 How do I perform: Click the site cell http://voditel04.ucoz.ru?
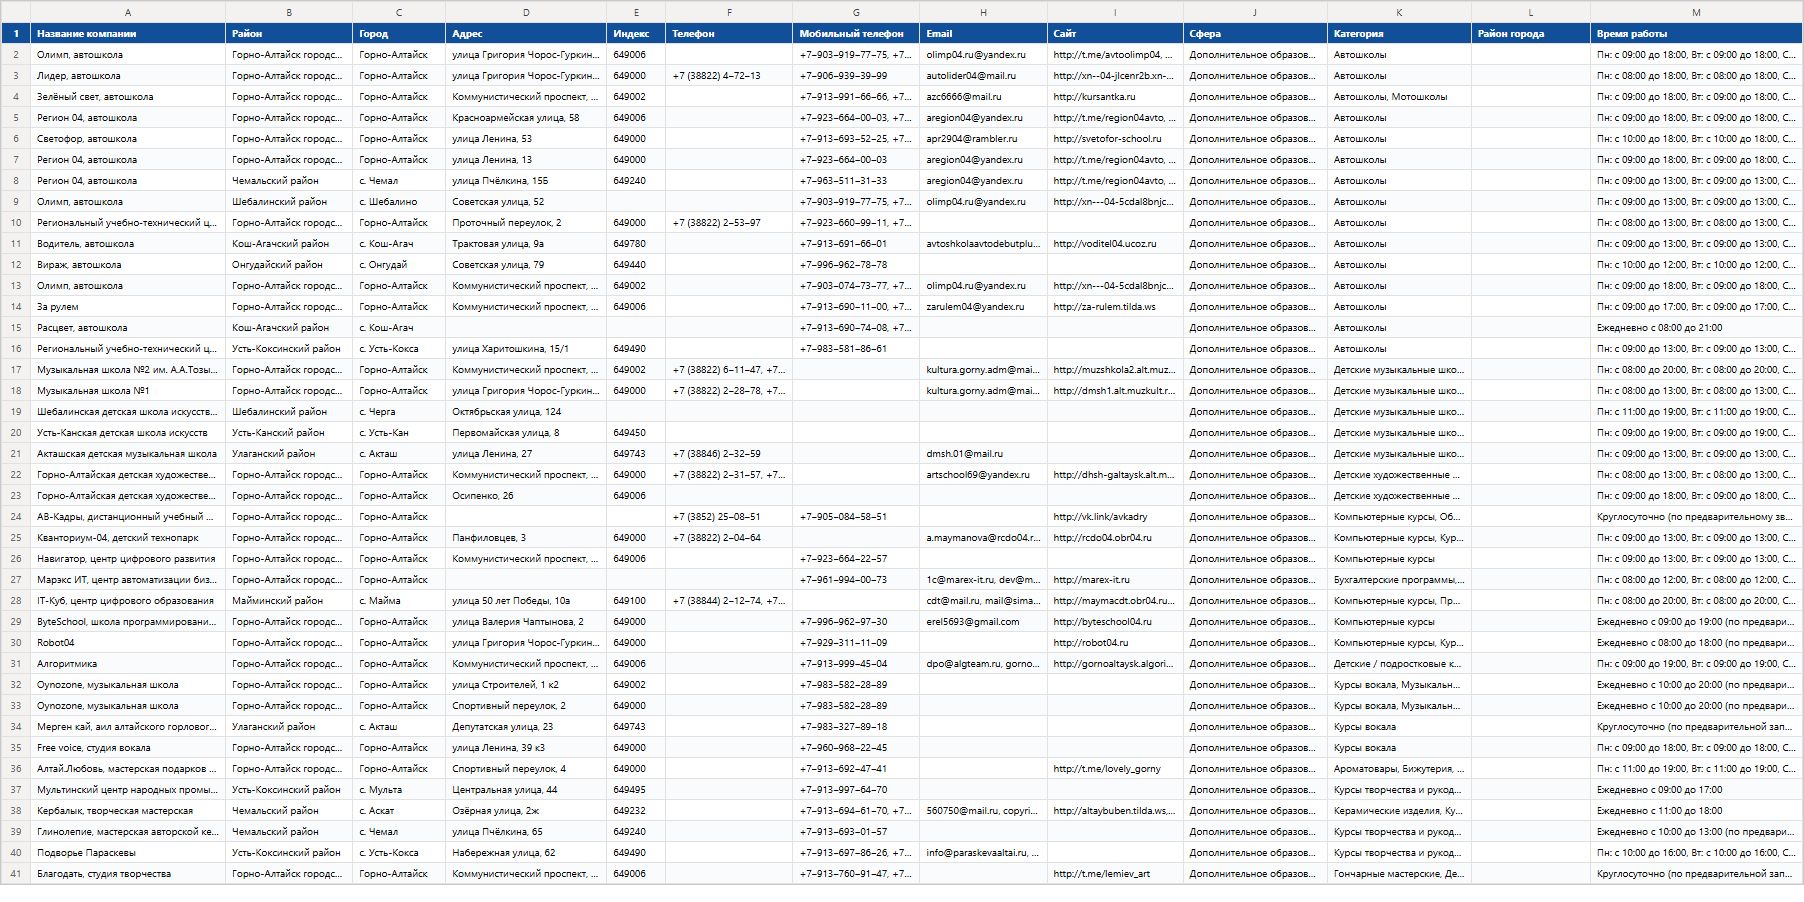click(x=1115, y=244)
